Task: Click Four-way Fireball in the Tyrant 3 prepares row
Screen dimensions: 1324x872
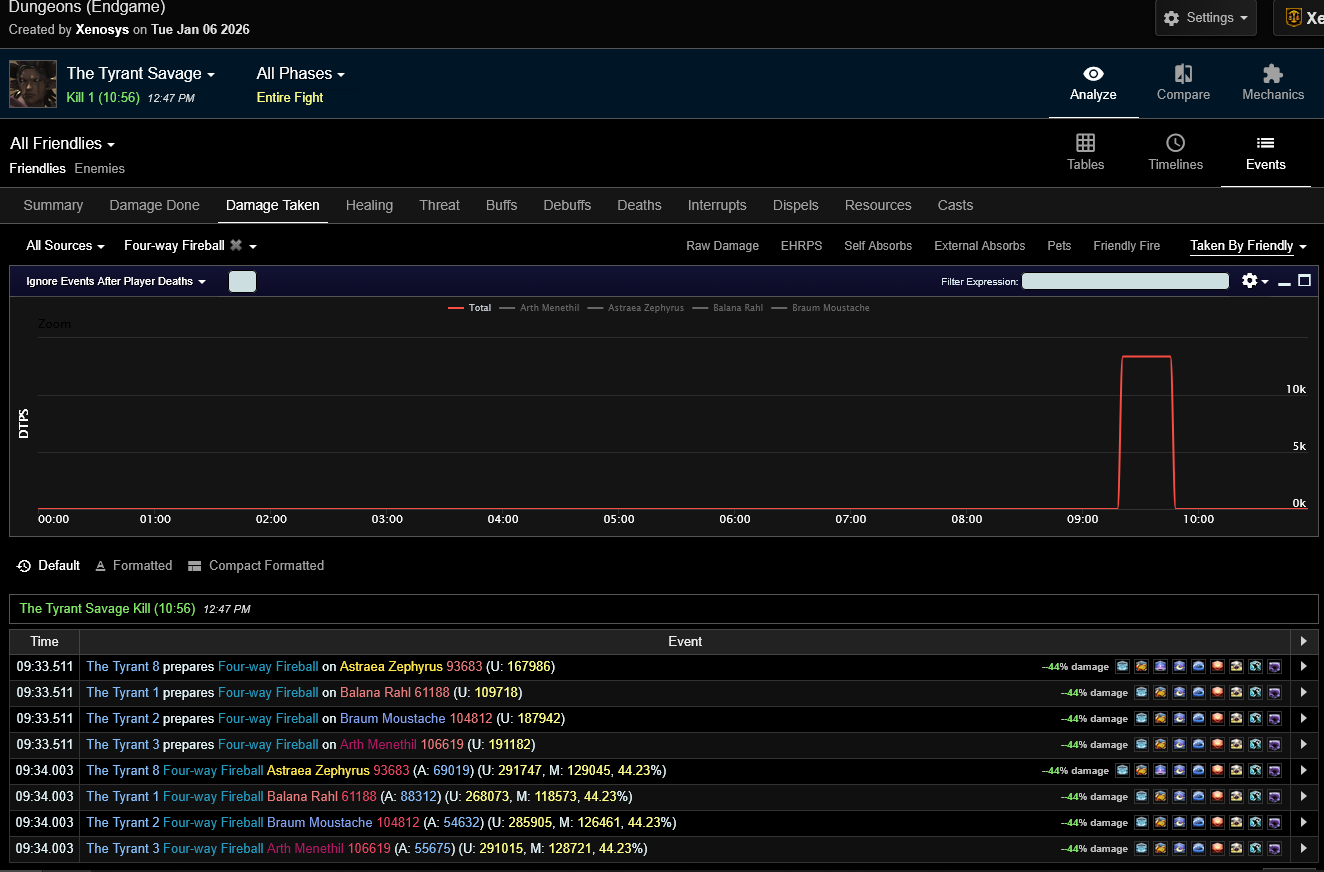Action: (268, 745)
